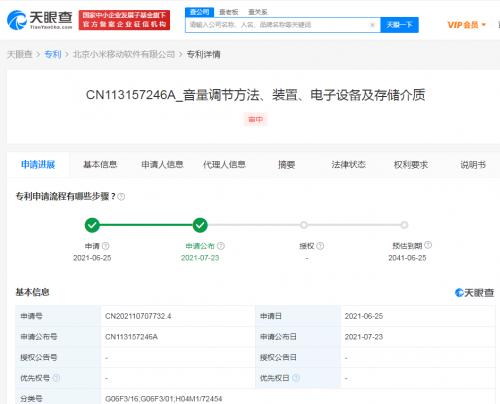Open the 权利要求 tab
The image size is (500, 404).
[x=411, y=164]
